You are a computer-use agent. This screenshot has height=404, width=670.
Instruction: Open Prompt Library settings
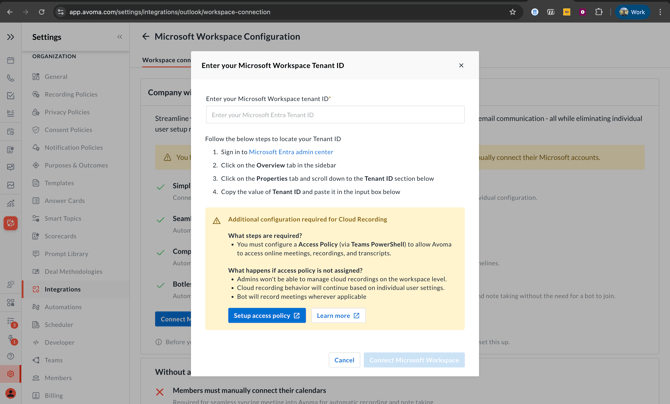(66, 254)
